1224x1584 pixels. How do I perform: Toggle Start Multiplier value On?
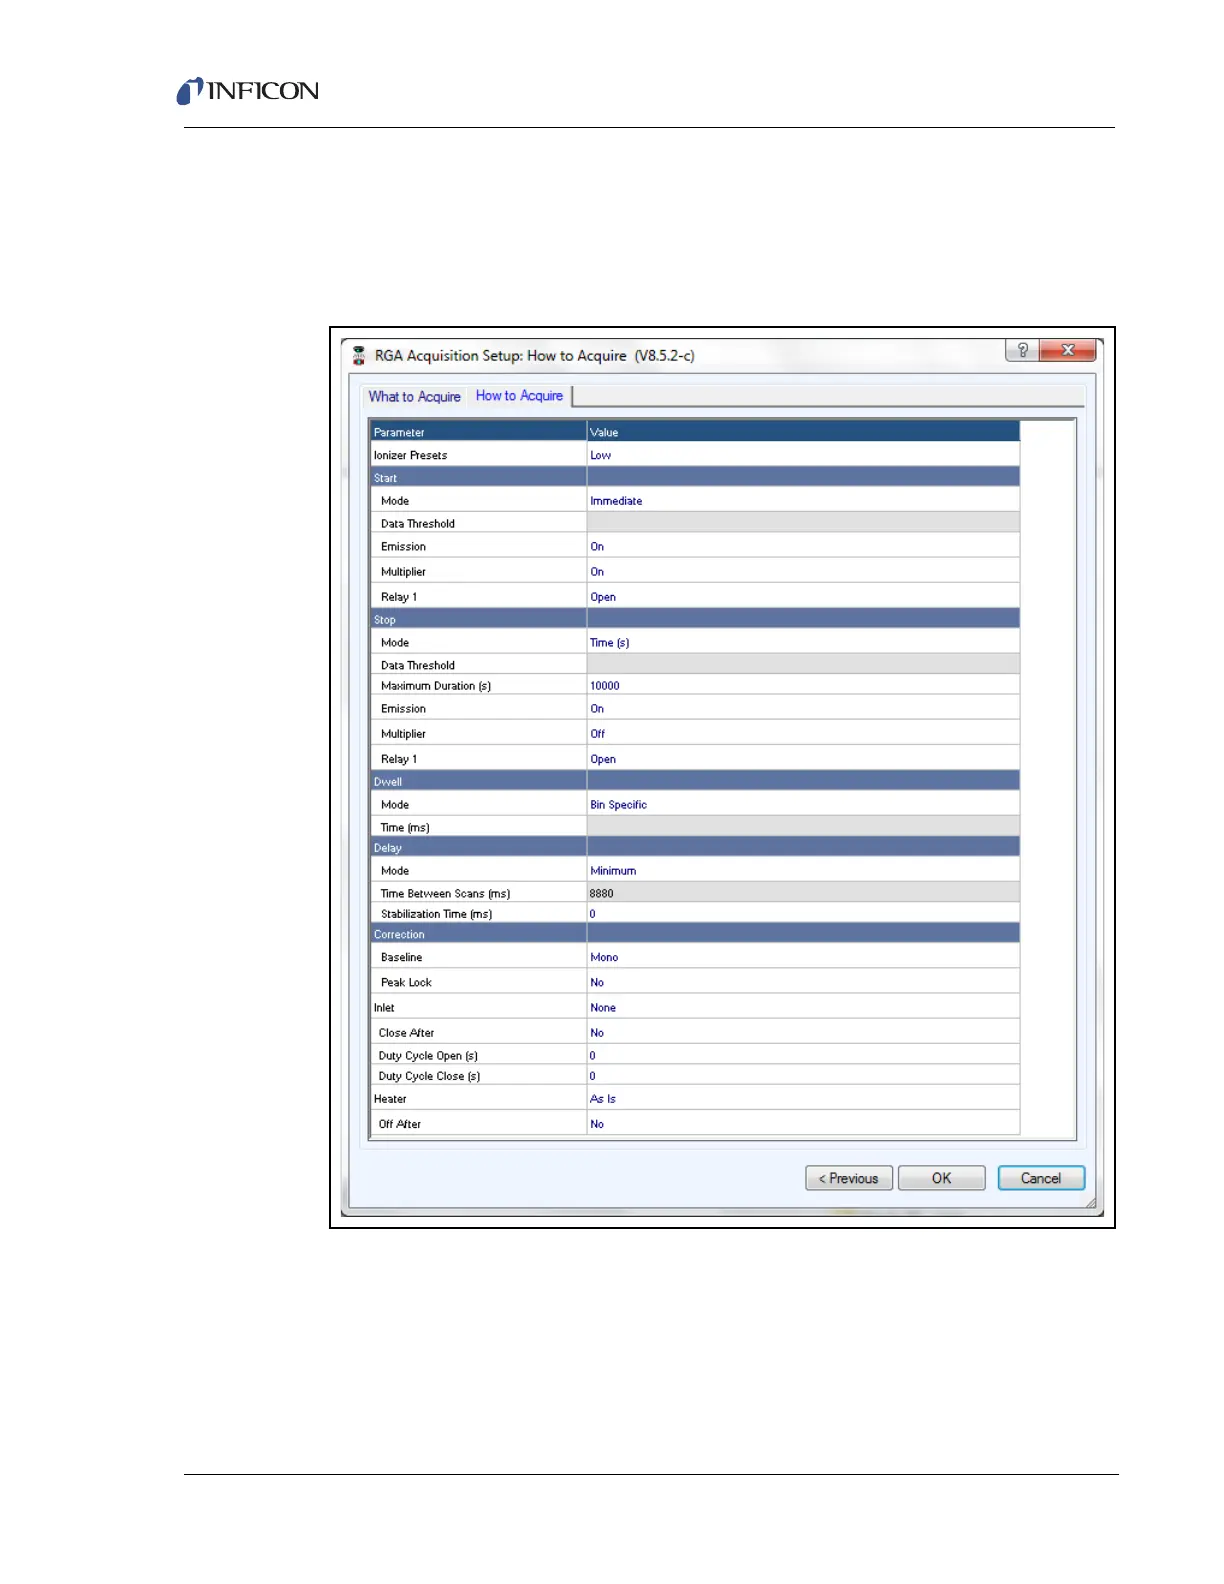(x=803, y=571)
